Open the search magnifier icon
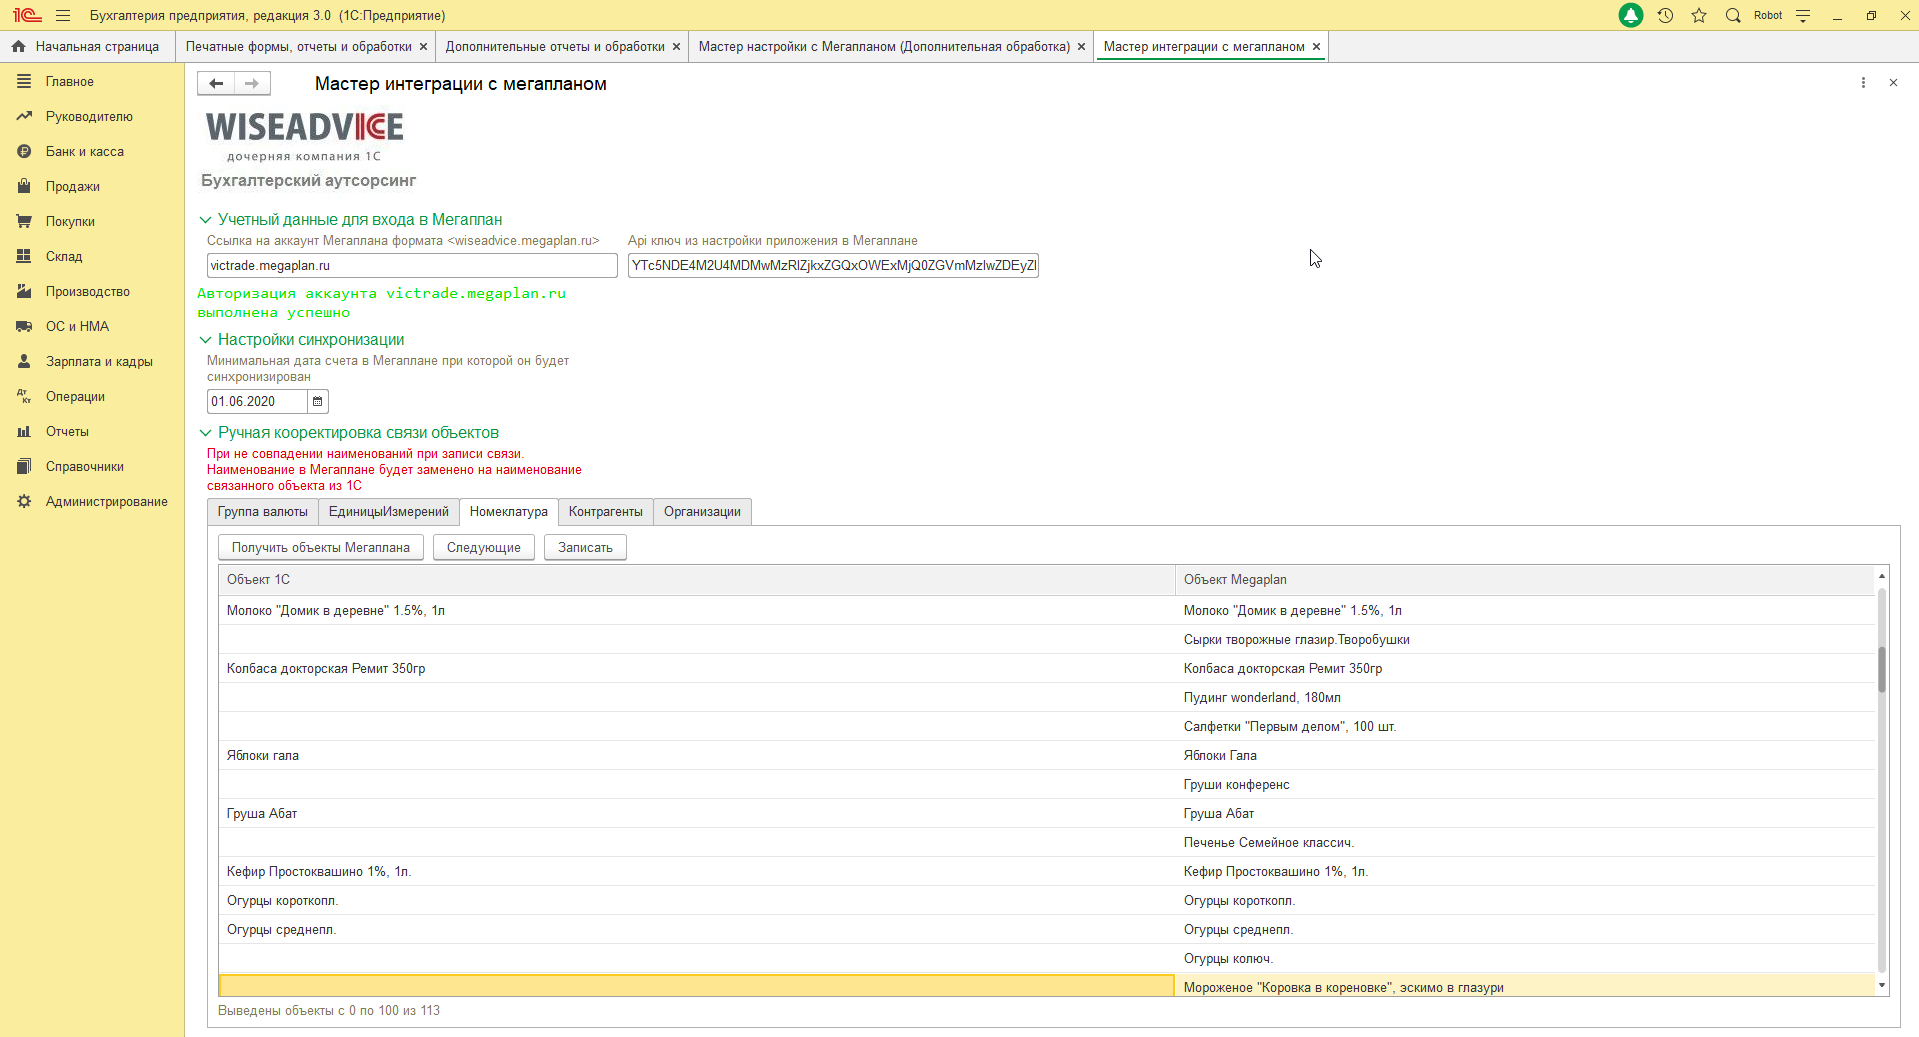 (x=1733, y=15)
